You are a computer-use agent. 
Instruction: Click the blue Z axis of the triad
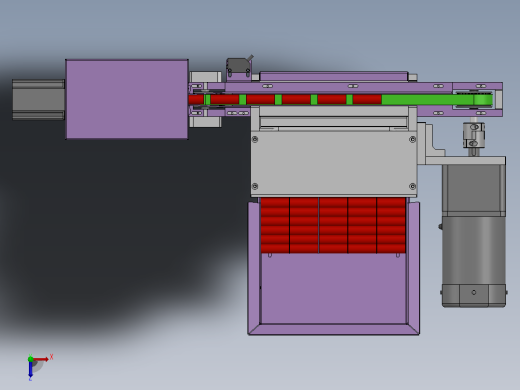tap(30, 369)
